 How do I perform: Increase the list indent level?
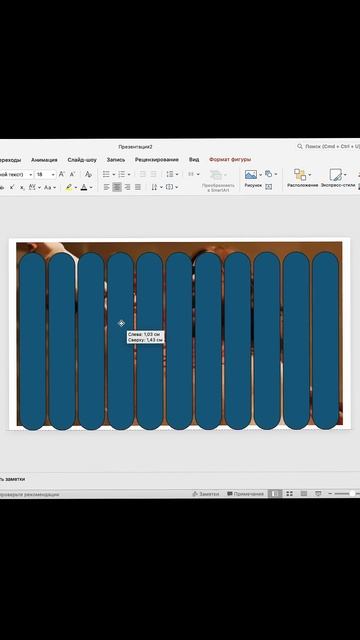tap(153, 174)
